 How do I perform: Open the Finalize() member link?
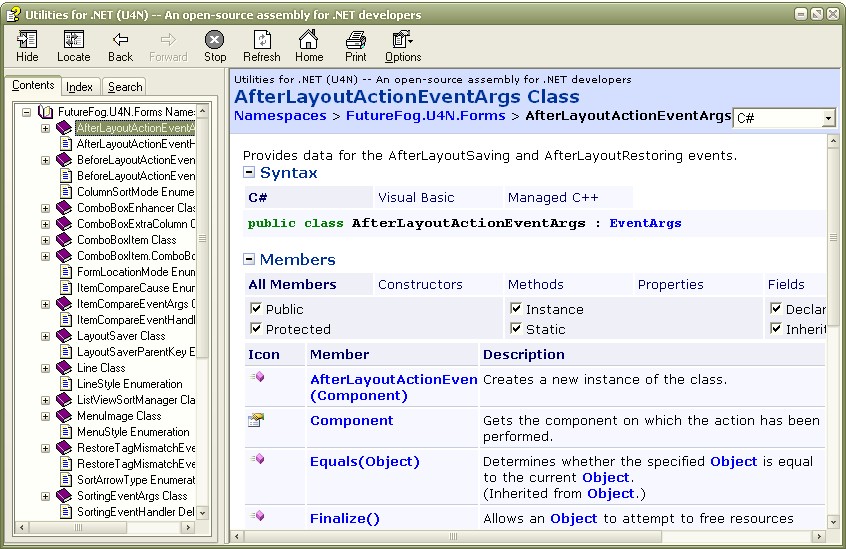point(345,519)
